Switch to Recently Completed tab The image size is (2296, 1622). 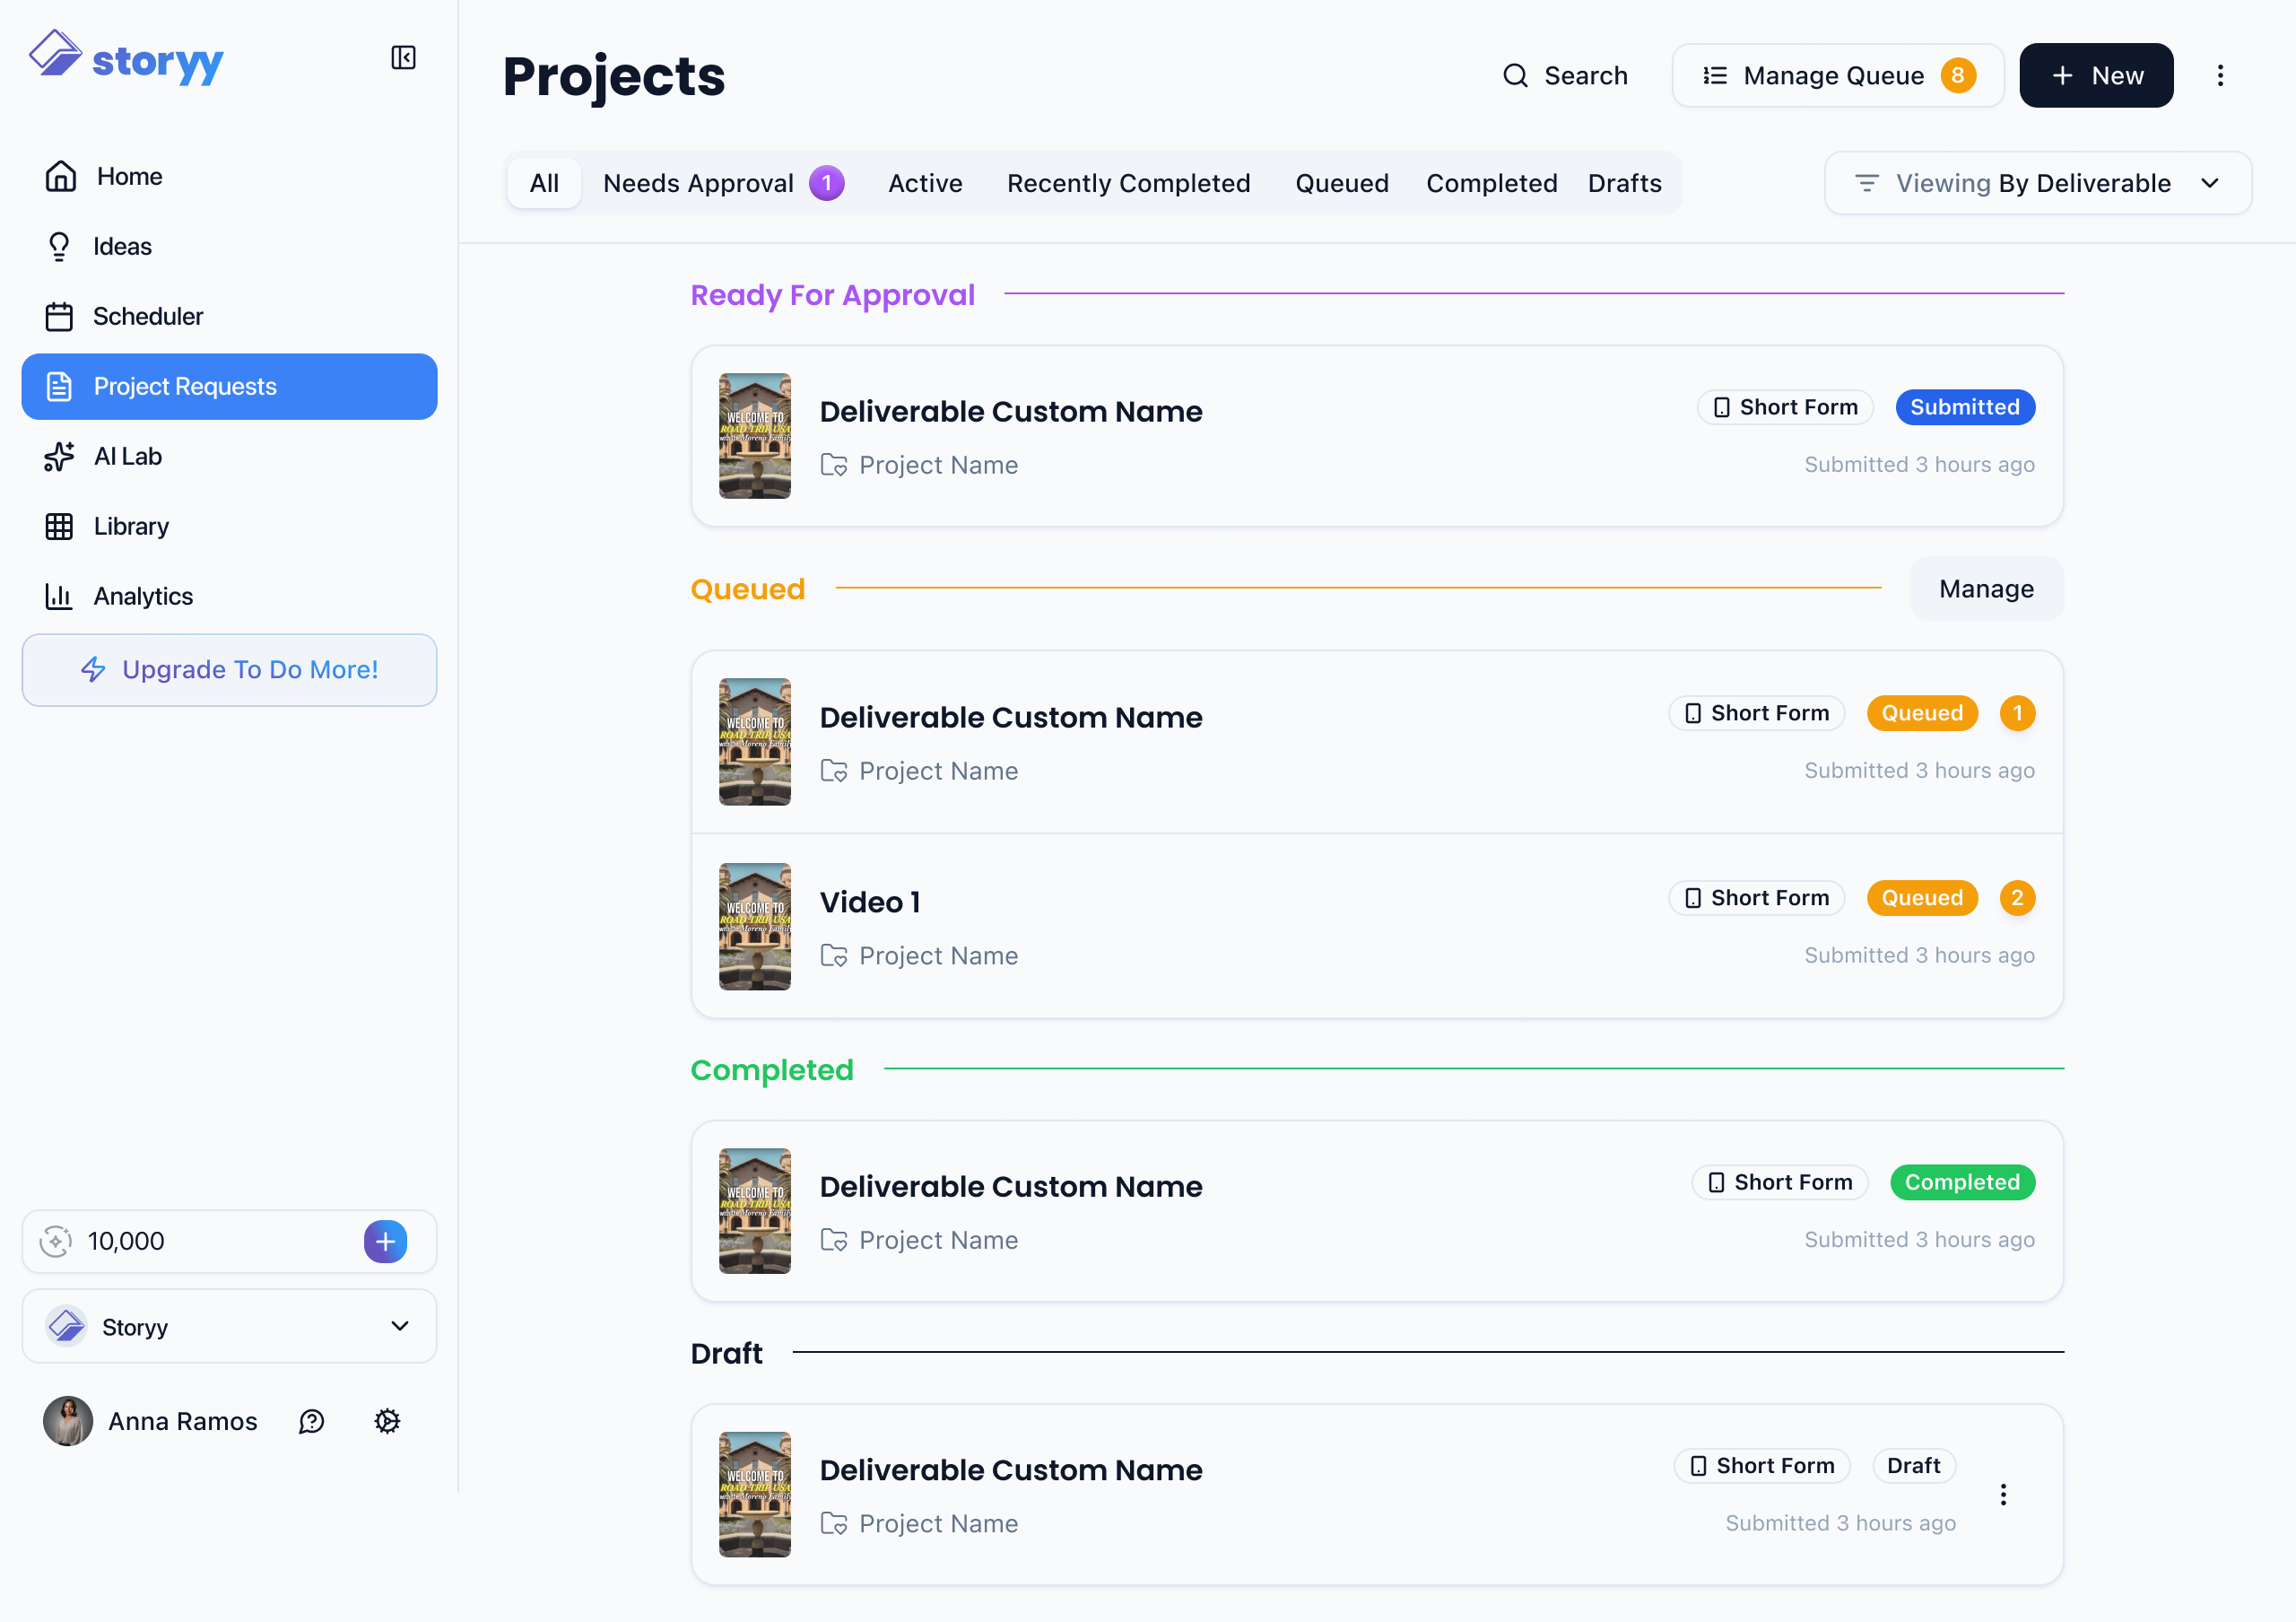pyautogui.click(x=1128, y=183)
